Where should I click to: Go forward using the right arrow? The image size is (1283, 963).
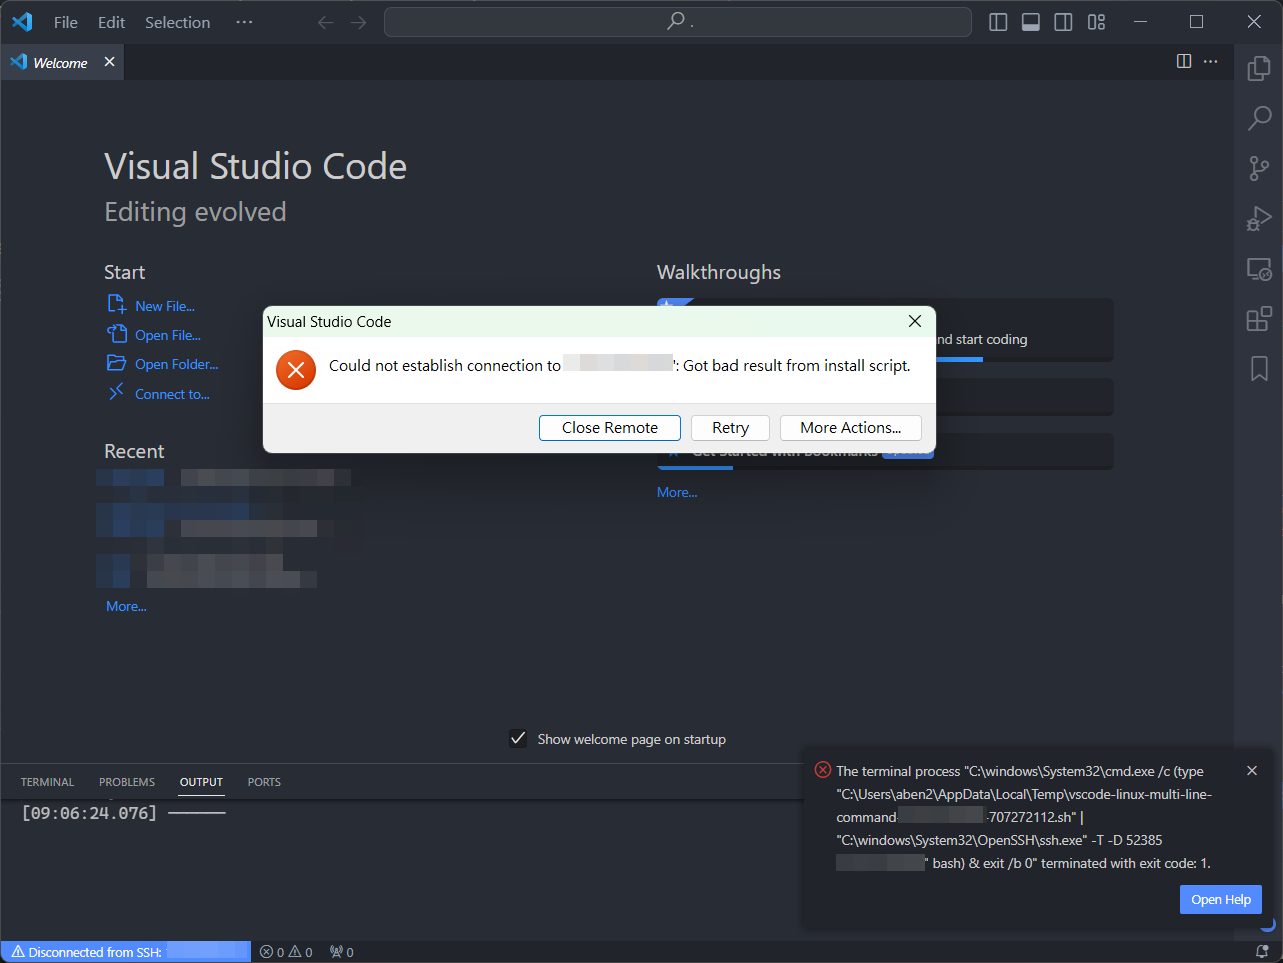pos(359,22)
